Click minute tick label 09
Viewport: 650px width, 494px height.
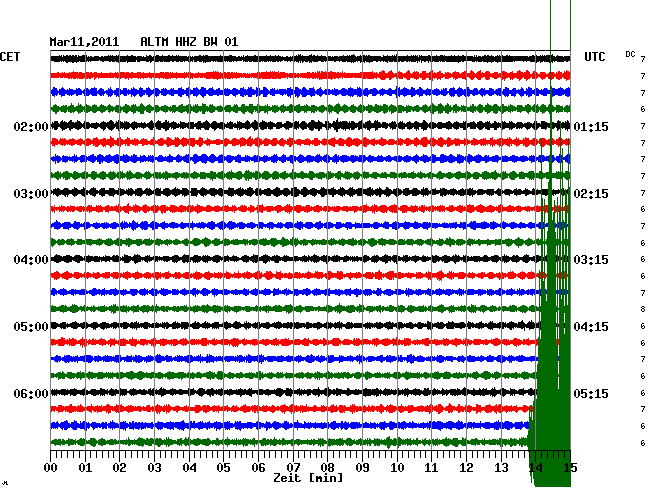pos(362,468)
